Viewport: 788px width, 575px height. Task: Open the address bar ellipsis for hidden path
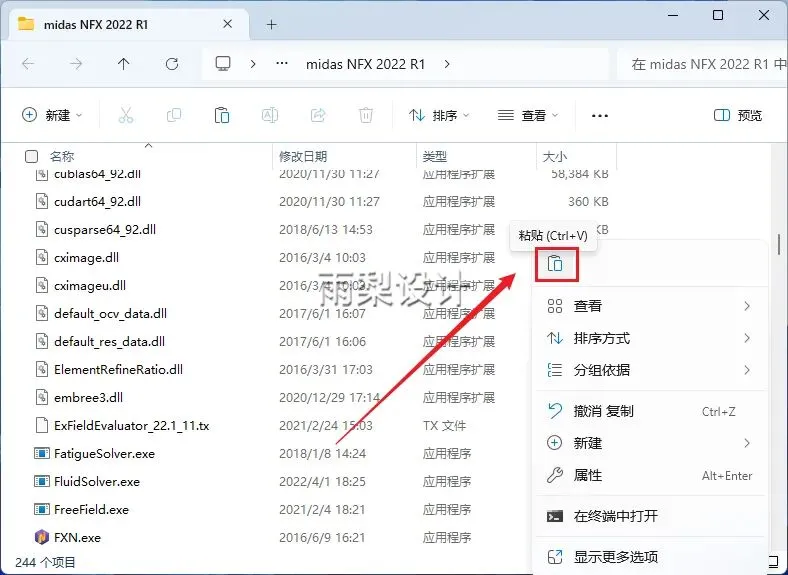282,64
